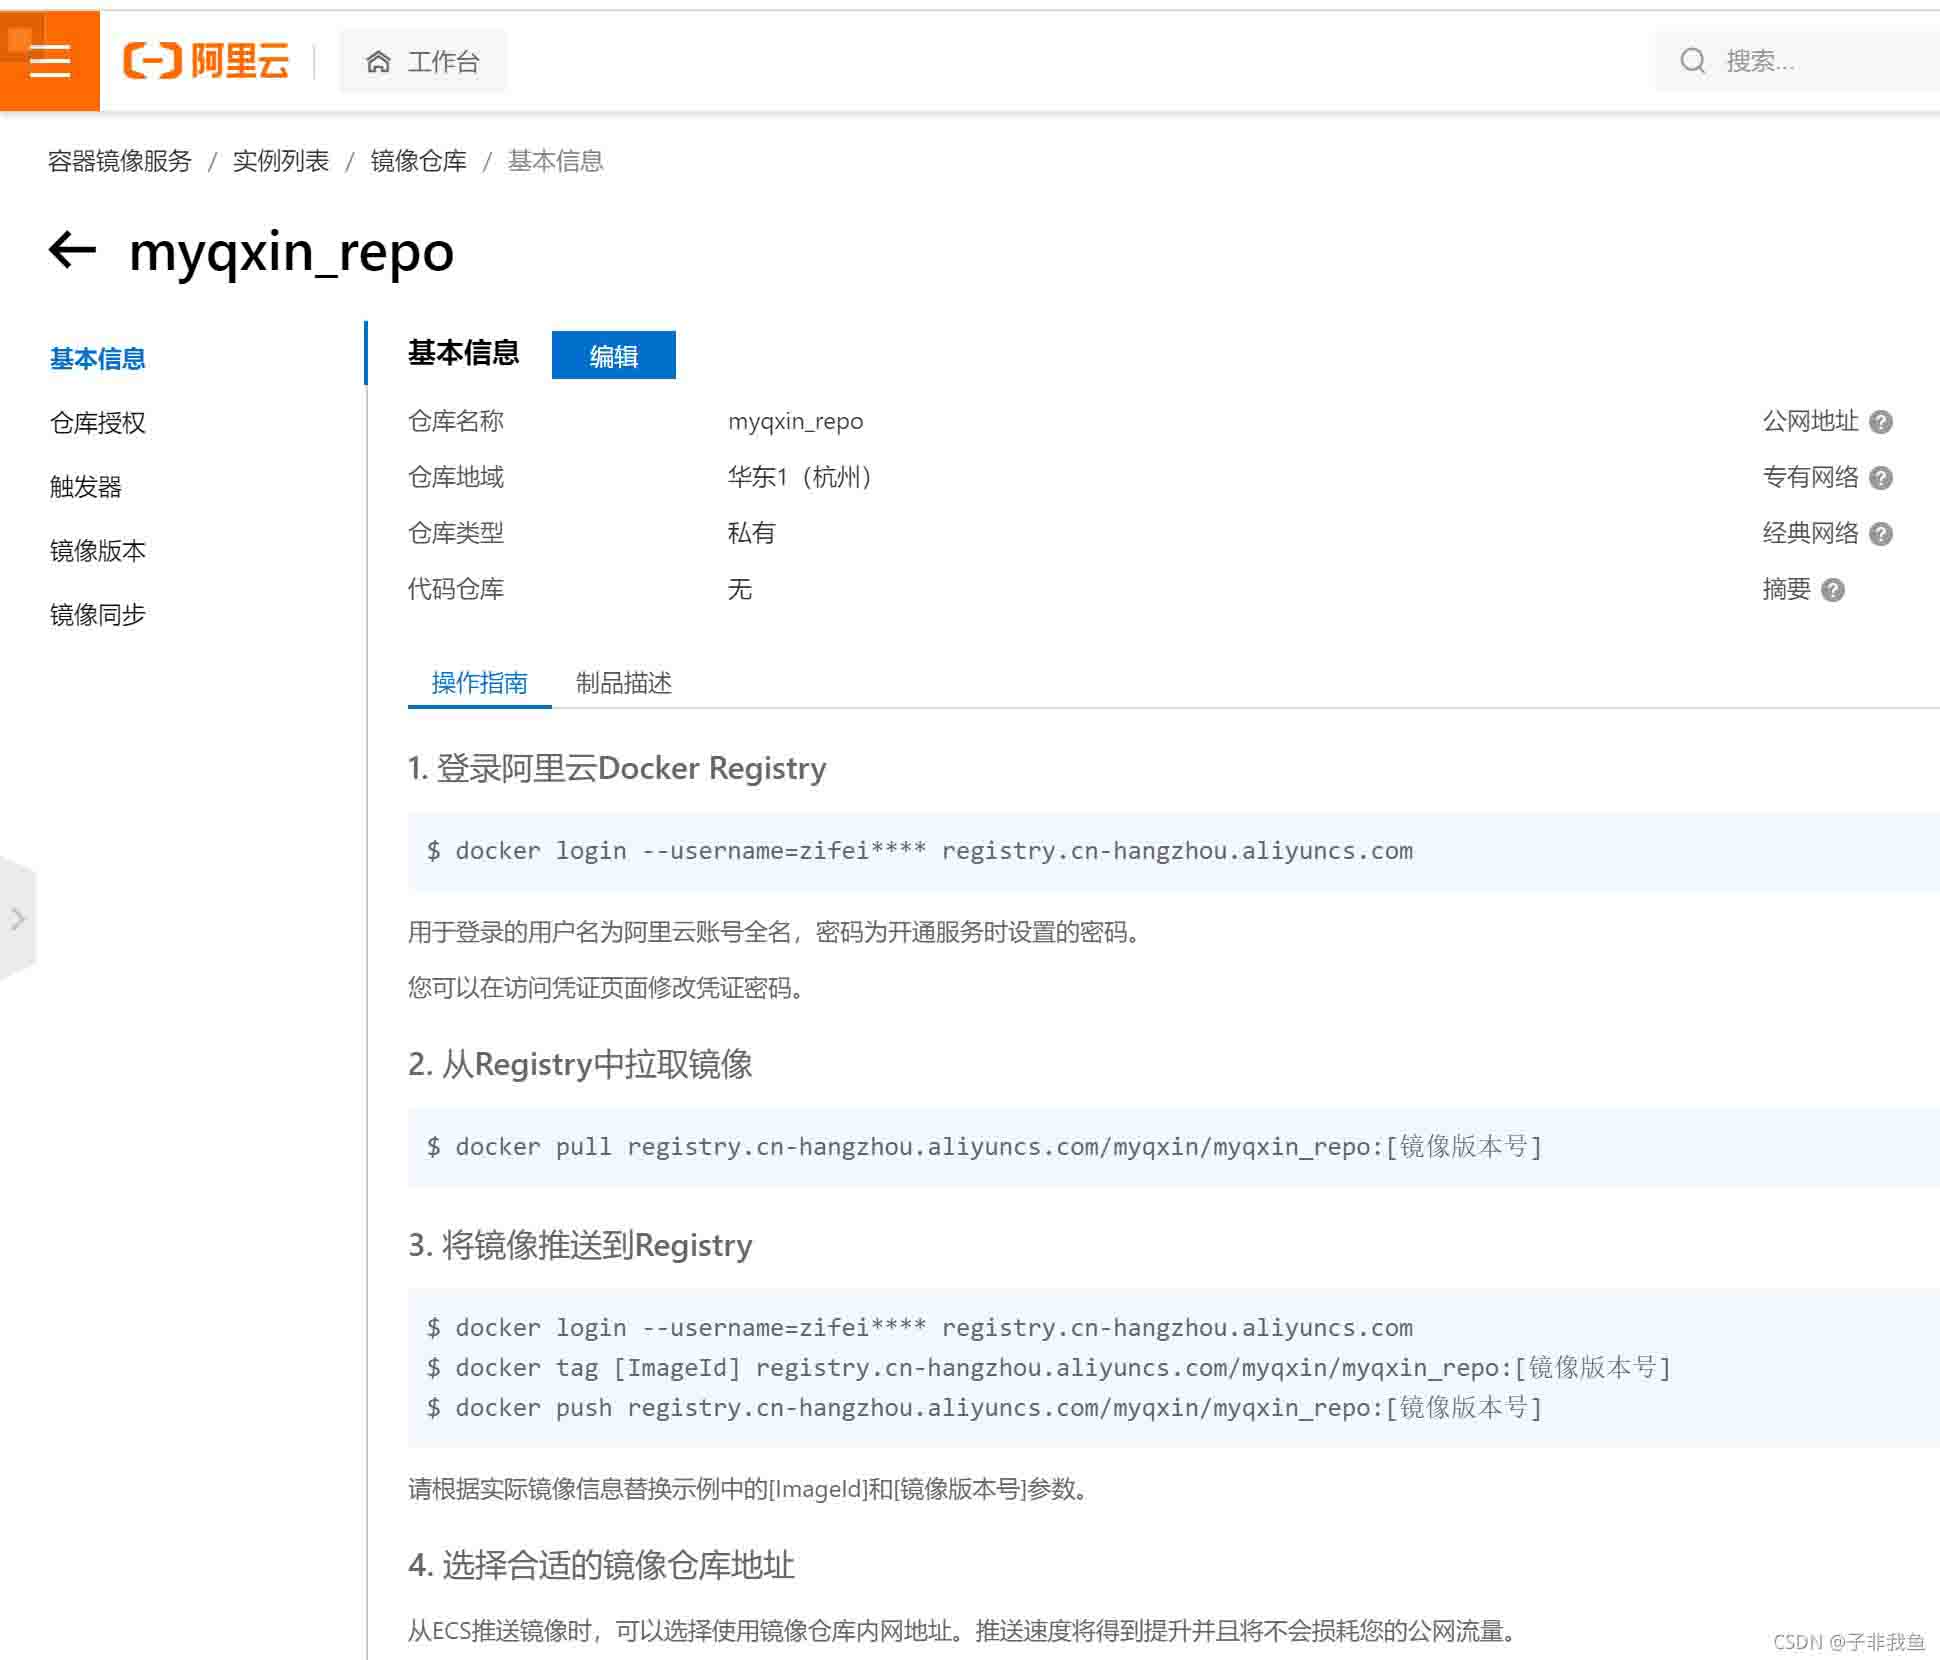The width and height of the screenshot is (1940, 1660).
Task: Click help icon next to 经典网络
Action: pos(1881,534)
